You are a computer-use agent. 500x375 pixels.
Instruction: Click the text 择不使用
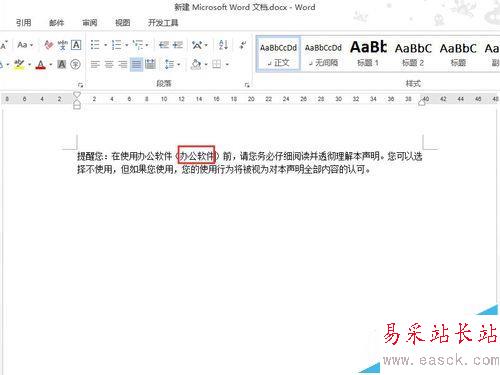tap(94, 169)
